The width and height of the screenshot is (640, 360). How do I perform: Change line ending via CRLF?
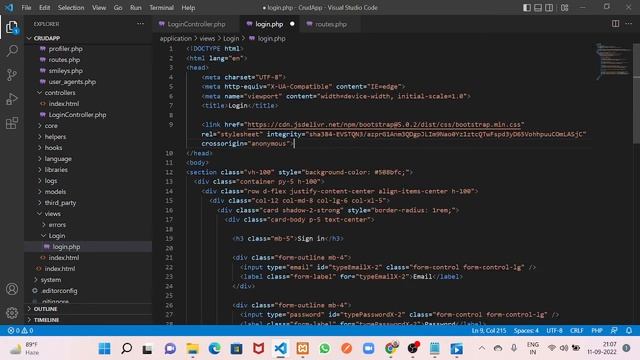576,330
